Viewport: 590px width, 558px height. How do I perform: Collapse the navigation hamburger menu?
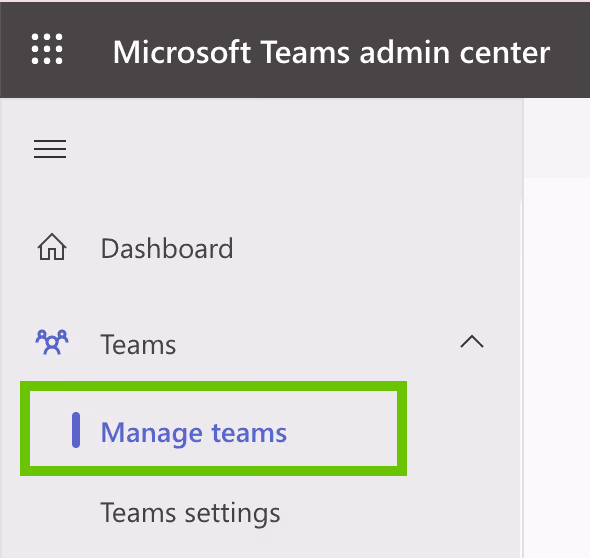coord(50,149)
